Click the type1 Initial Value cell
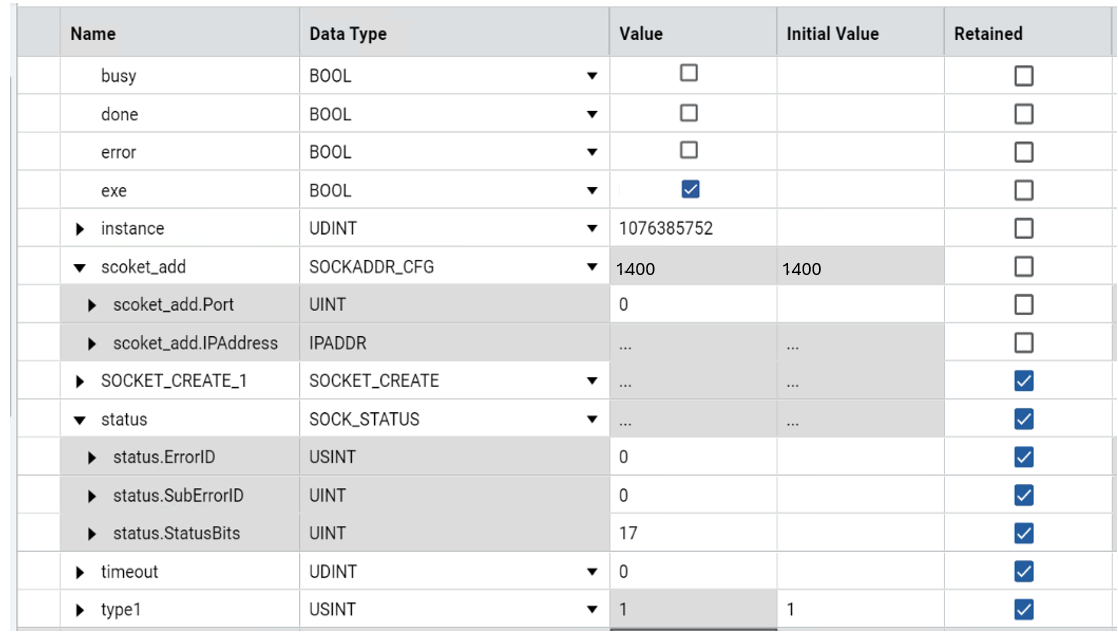The width and height of the screenshot is (1118, 637). click(858, 609)
